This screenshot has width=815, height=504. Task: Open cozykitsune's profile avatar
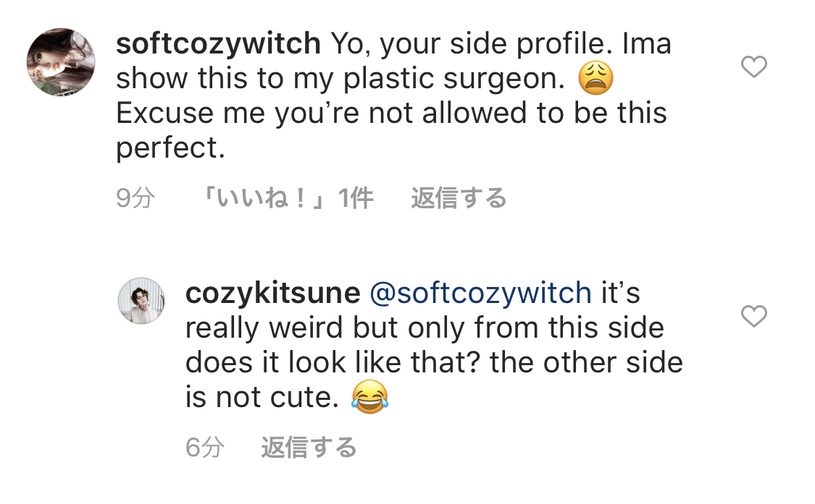pyautogui.click(x=142, y=300)
